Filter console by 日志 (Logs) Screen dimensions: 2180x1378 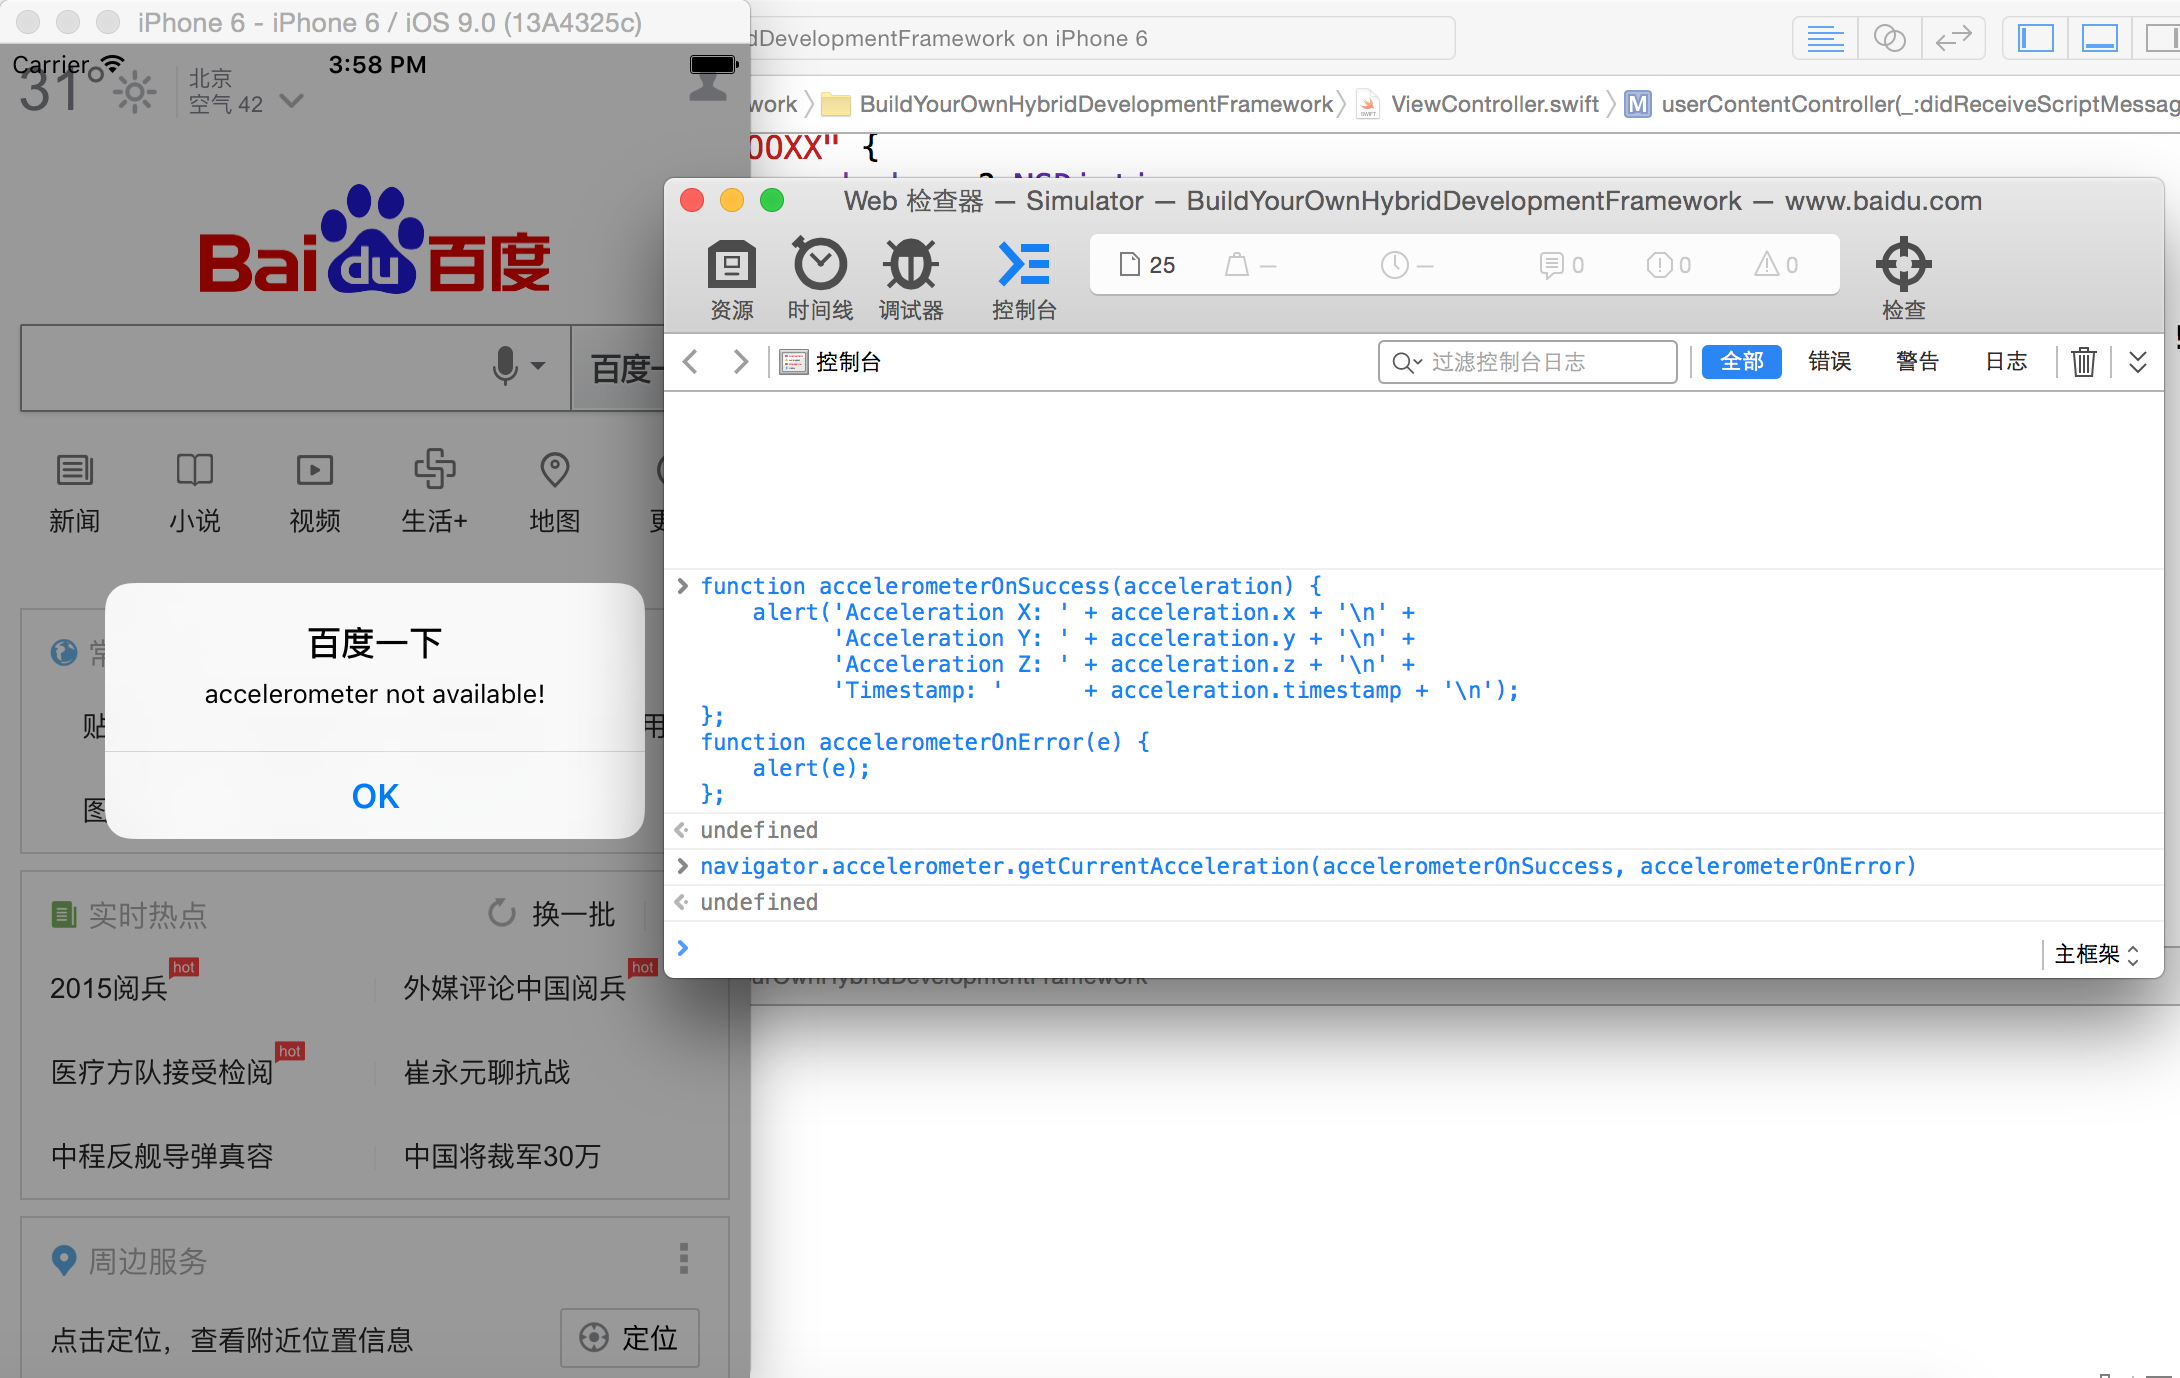point(2006,361)
